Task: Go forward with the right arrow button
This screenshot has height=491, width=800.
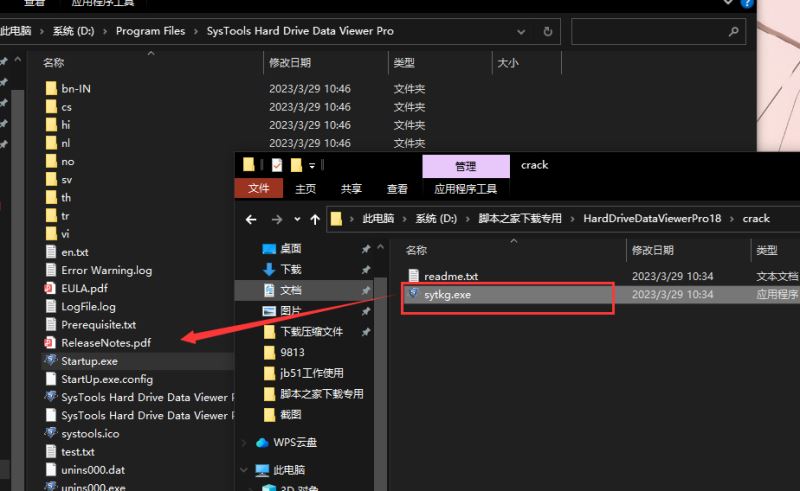Action: (x=277, y=219)
